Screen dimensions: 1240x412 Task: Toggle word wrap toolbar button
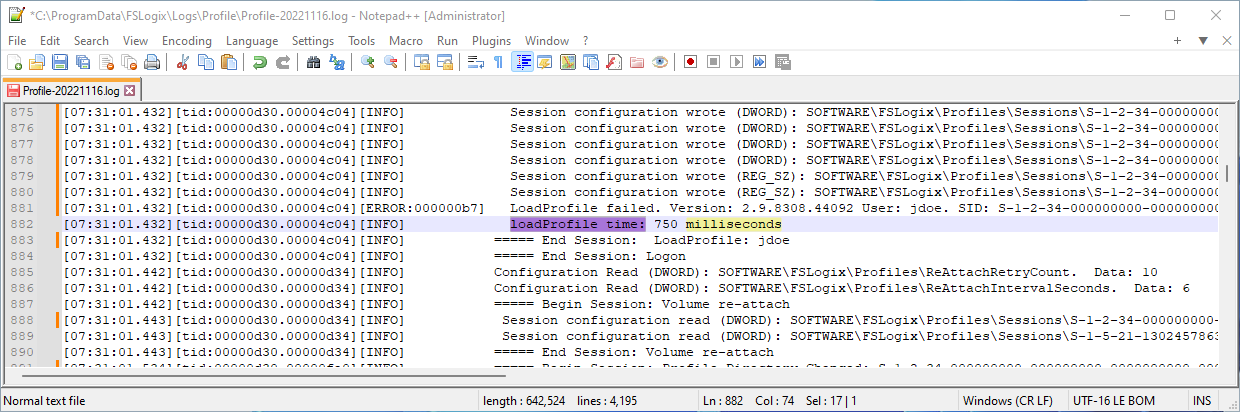click(x=475, y=62)
